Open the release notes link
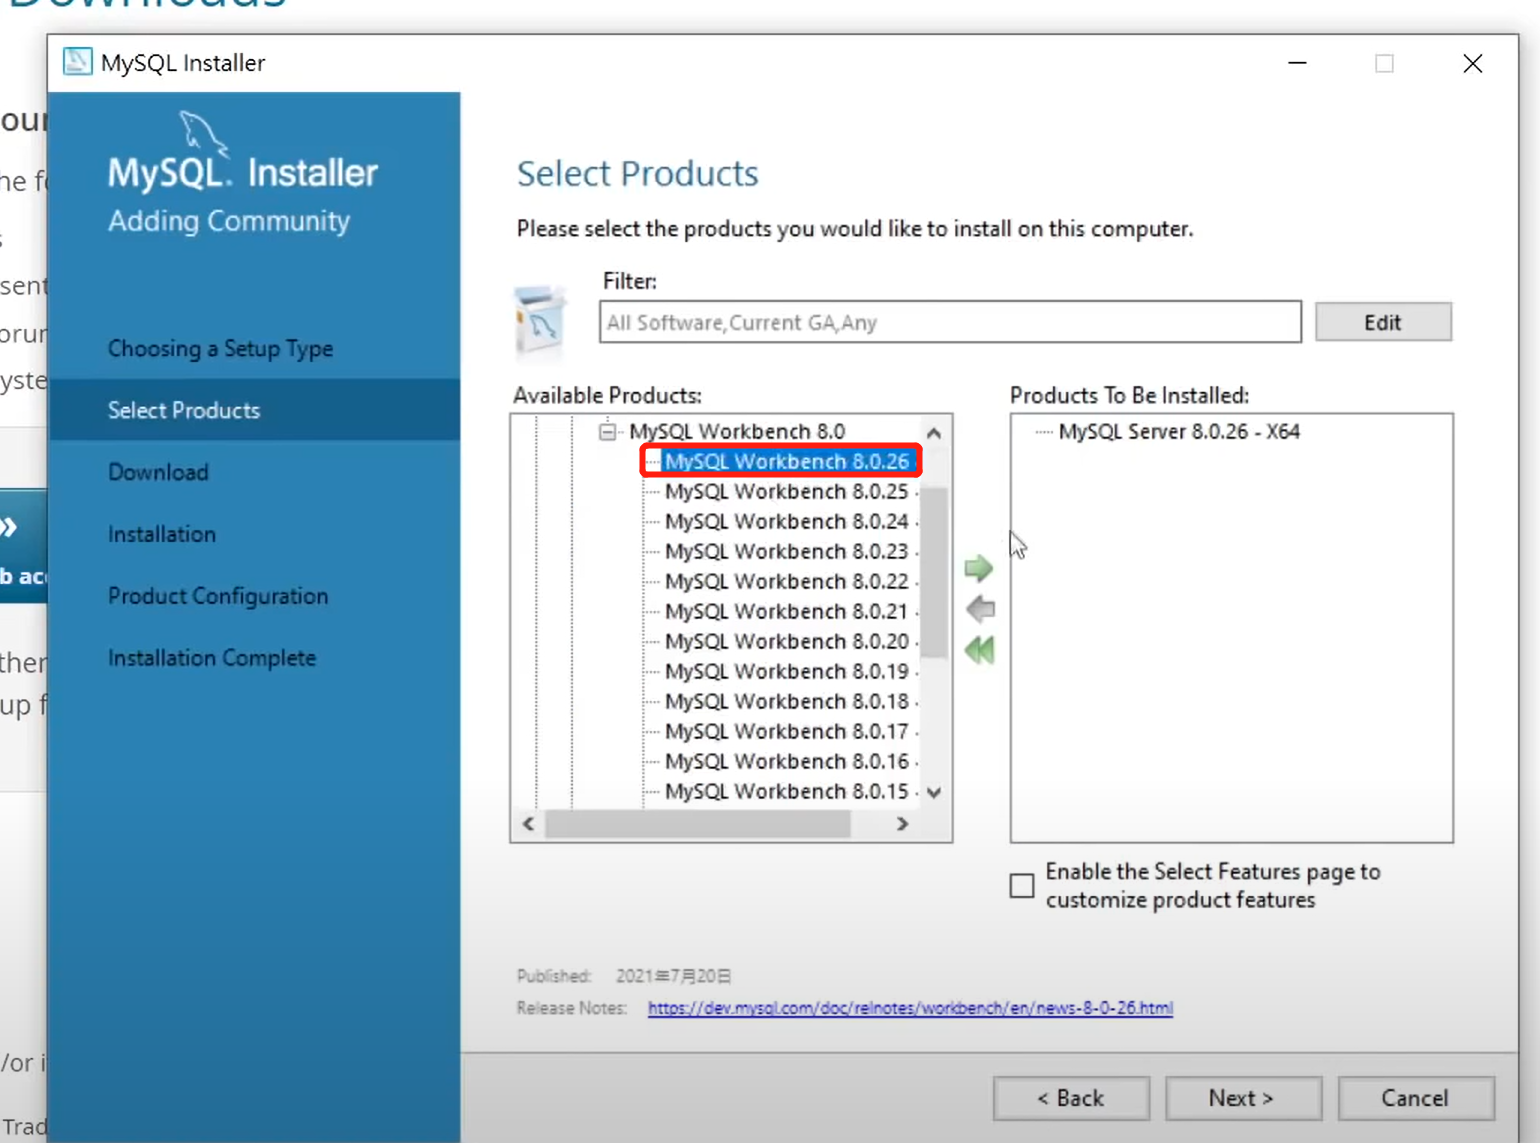This screenshot has height=1143, width=1540. (x=910, y=1008)
